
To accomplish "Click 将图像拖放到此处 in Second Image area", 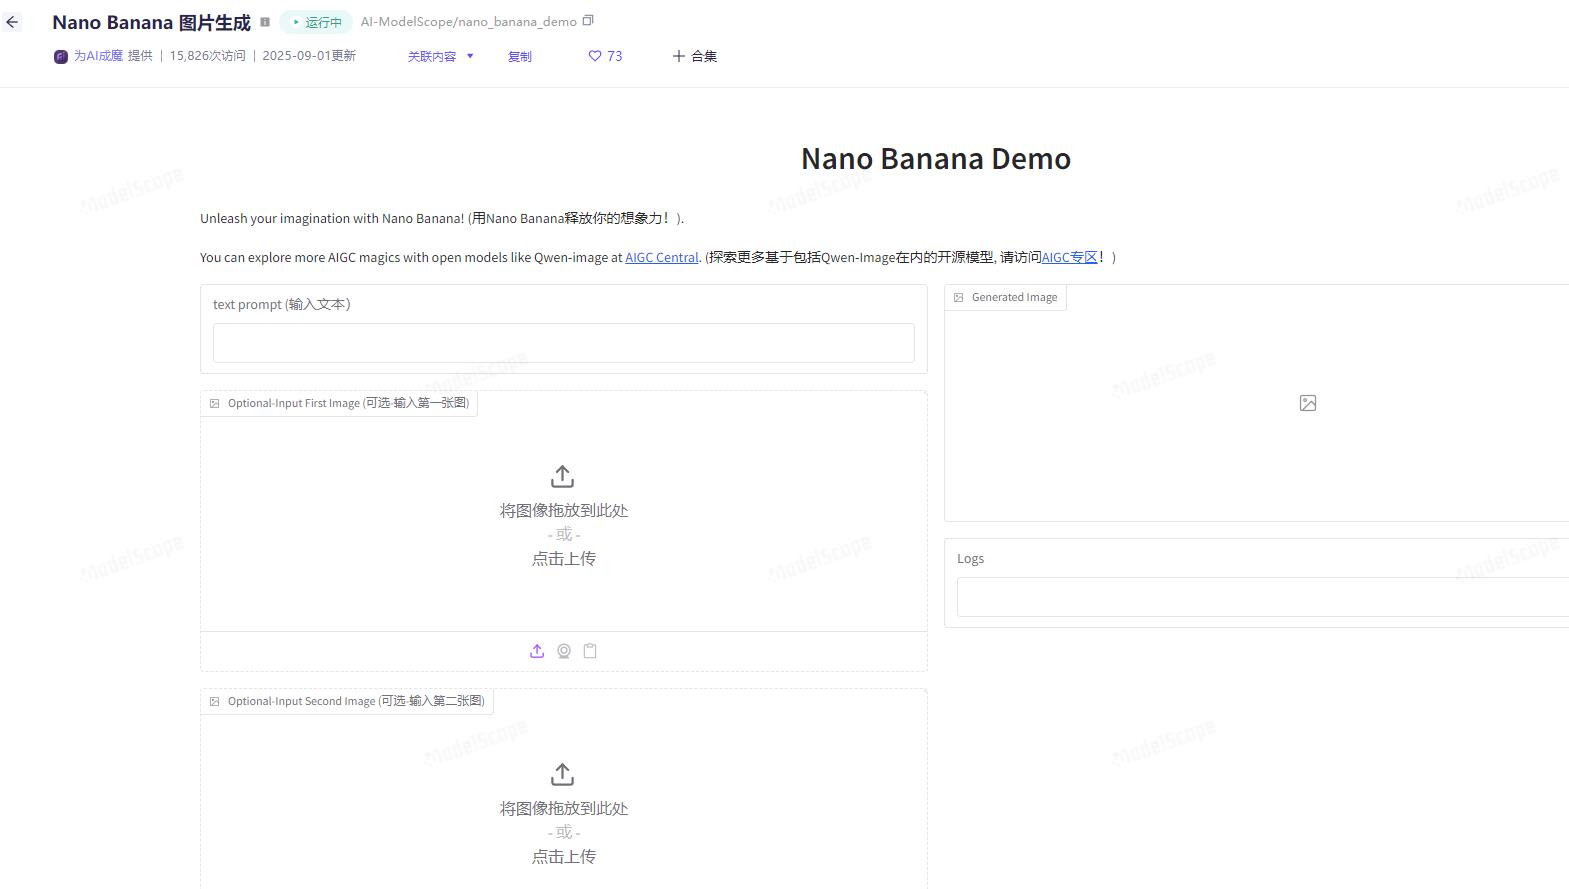I will pyautogui.click(x=564, y=809).
